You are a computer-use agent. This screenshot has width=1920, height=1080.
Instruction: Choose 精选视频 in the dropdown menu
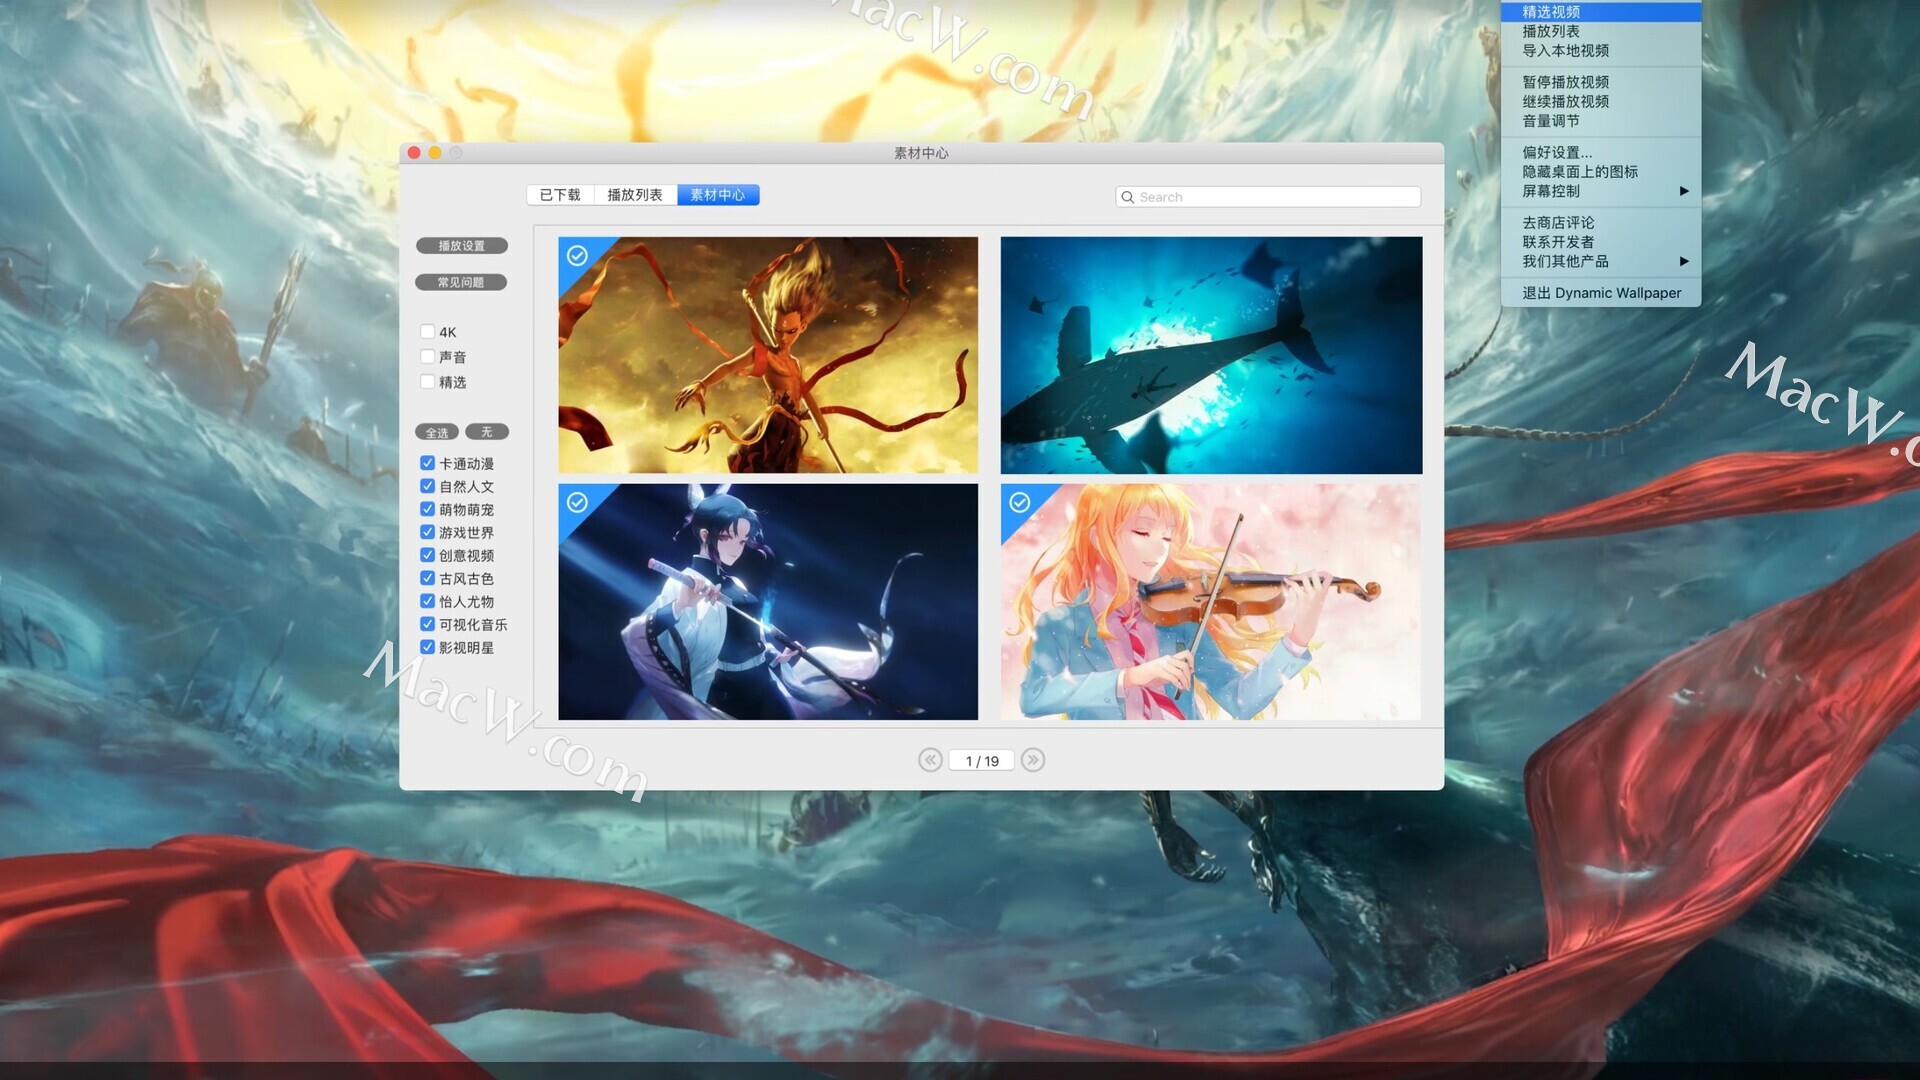(1600, 12)
